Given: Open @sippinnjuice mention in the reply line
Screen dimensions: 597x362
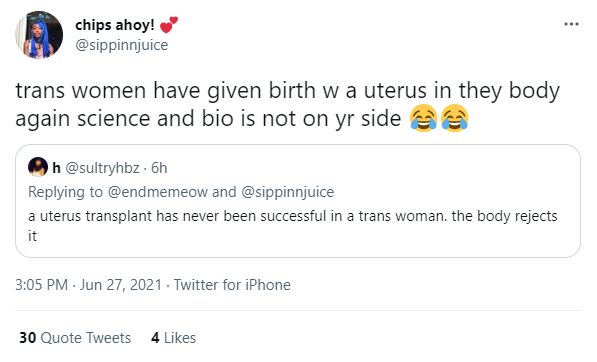Looking at the screenshot, I should 288,192.
